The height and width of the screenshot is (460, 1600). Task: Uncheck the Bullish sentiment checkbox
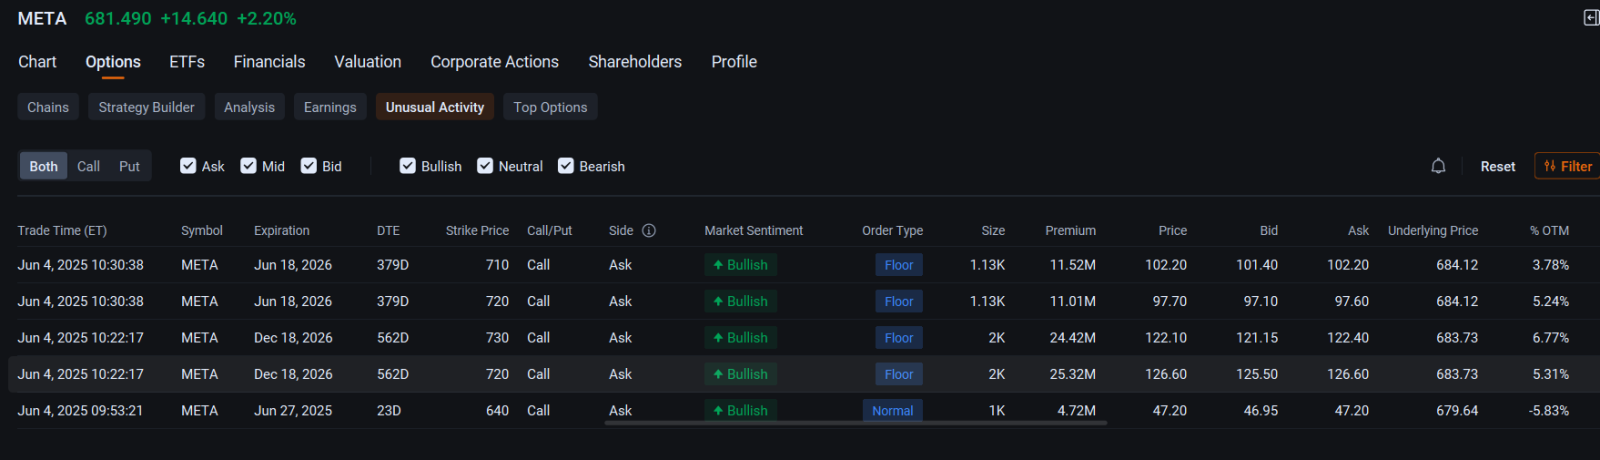(x=408, y=166)
